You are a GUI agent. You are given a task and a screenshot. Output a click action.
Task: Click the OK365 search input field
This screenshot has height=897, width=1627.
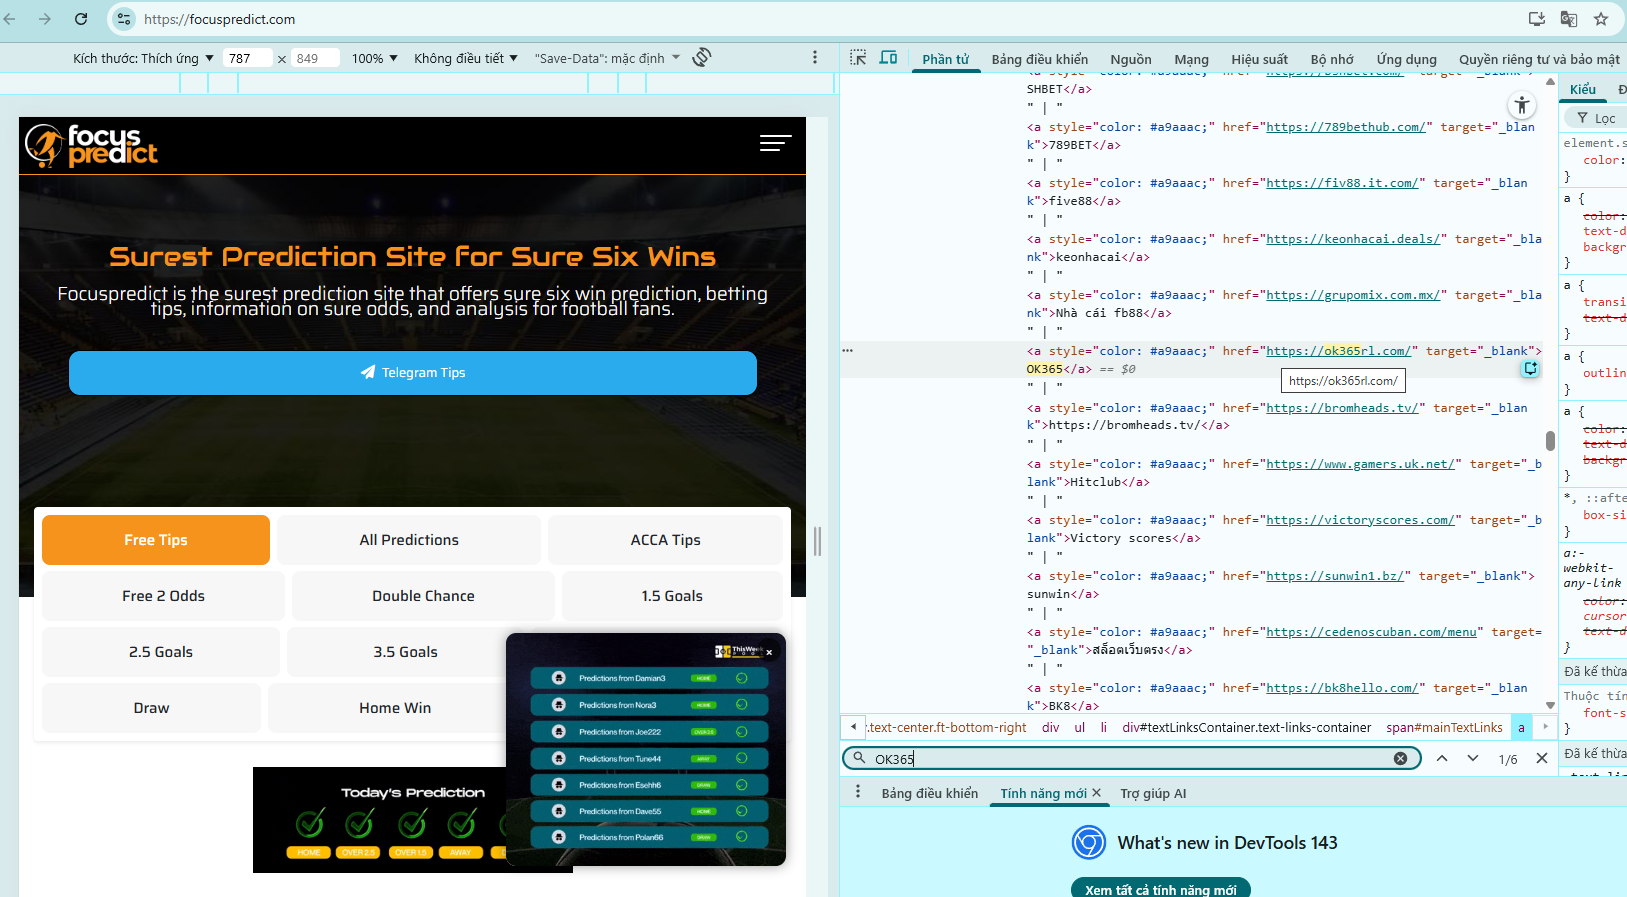pos(1130,759)
